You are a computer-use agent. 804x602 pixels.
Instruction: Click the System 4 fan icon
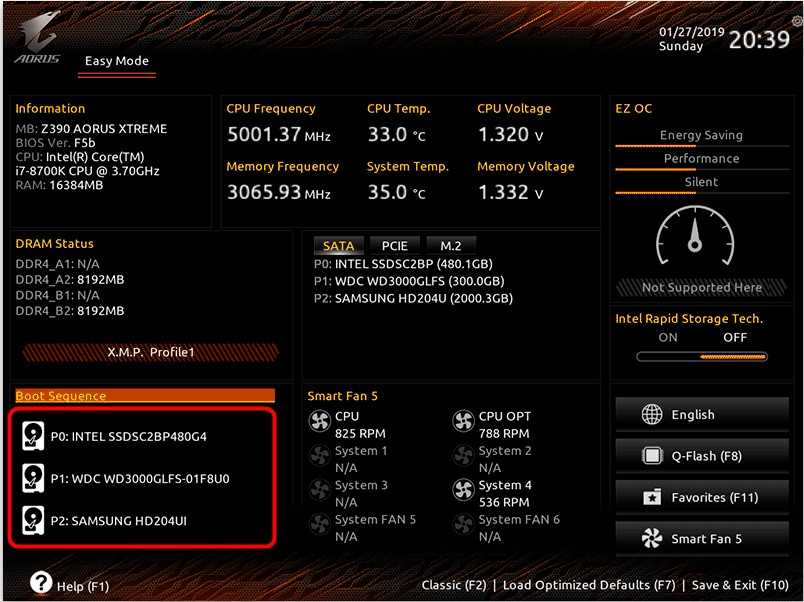tap(463, 490)
